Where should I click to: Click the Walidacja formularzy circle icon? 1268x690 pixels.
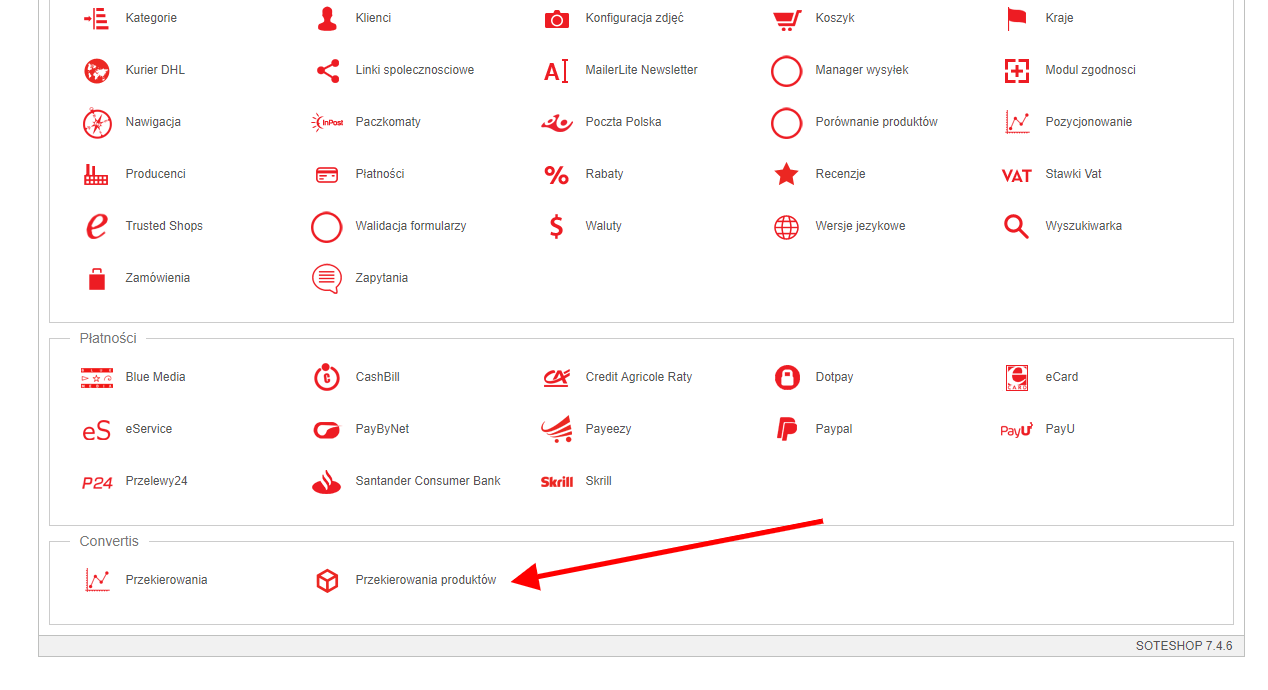327,226
